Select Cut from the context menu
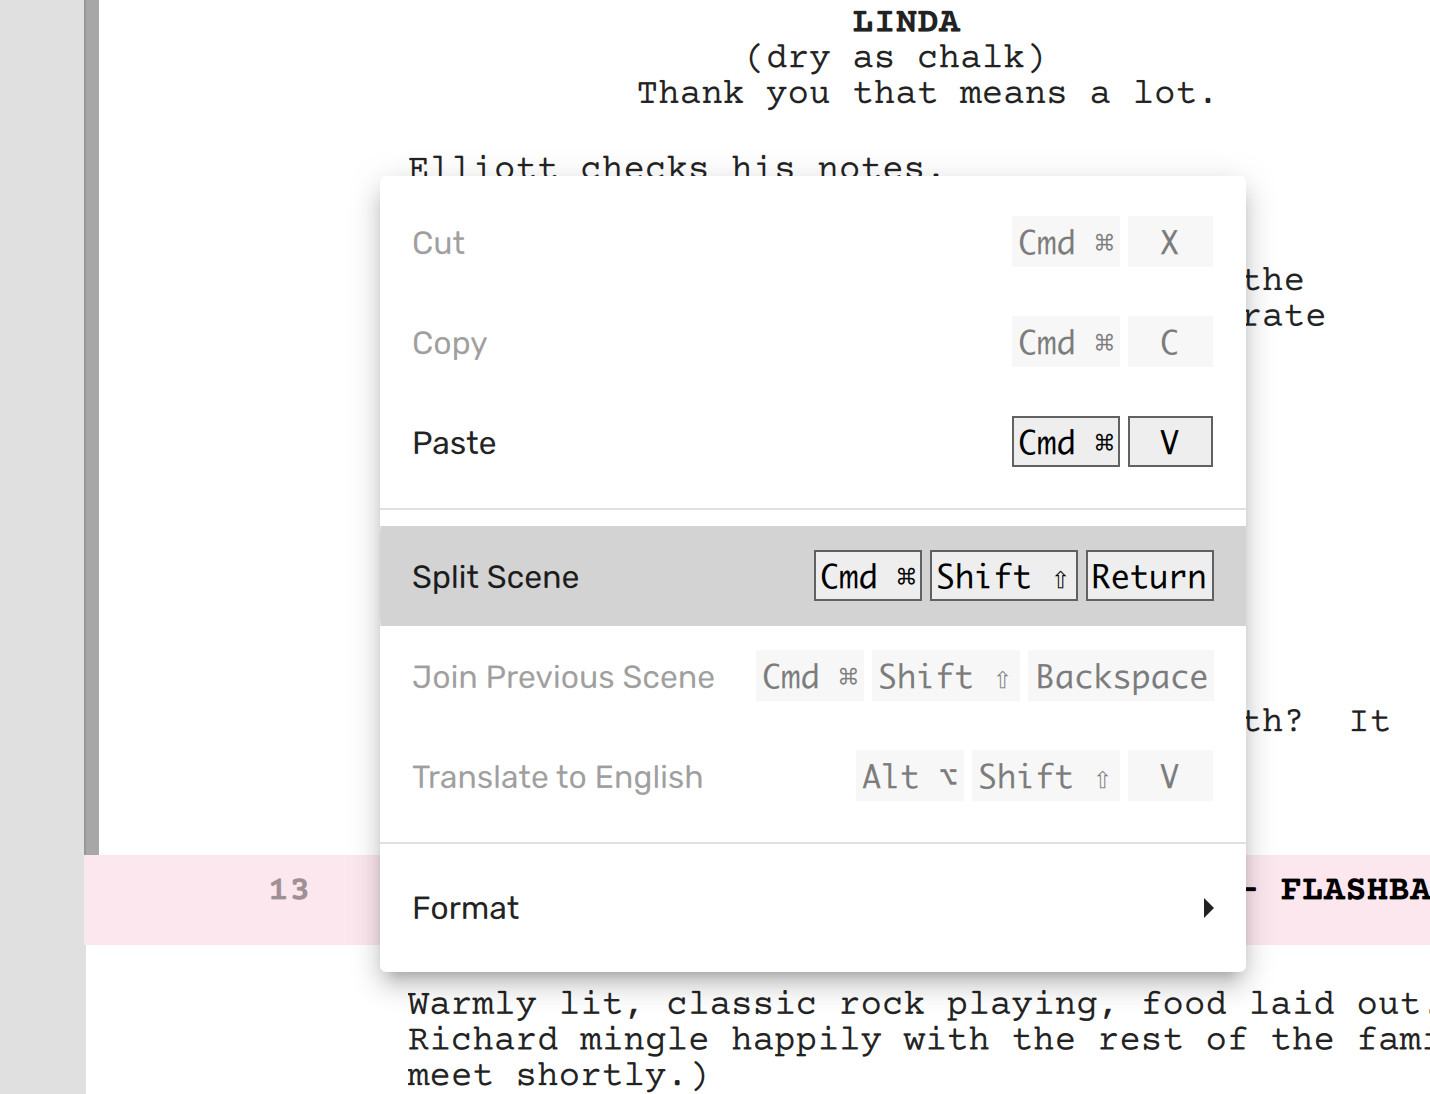The height and width of the screenshot is (1094, 1430). pos(439,243)
